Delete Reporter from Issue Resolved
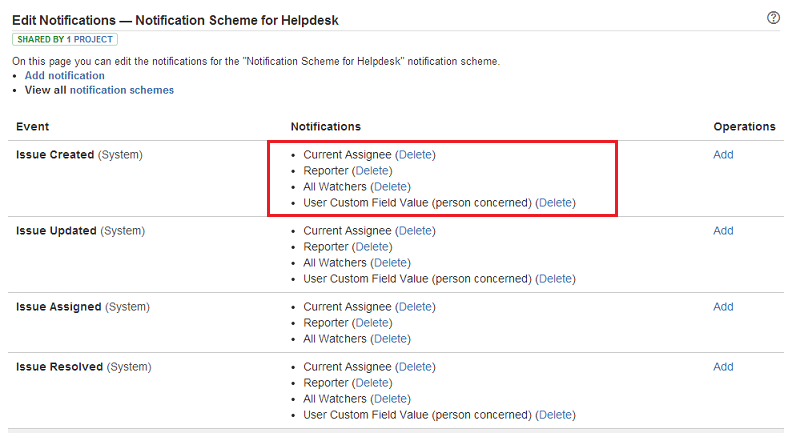Screen dimensions: 796x433 [x=372, y=383]
